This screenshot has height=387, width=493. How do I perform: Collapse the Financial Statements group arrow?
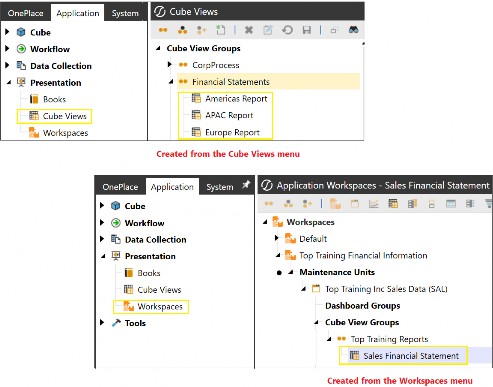171,82
